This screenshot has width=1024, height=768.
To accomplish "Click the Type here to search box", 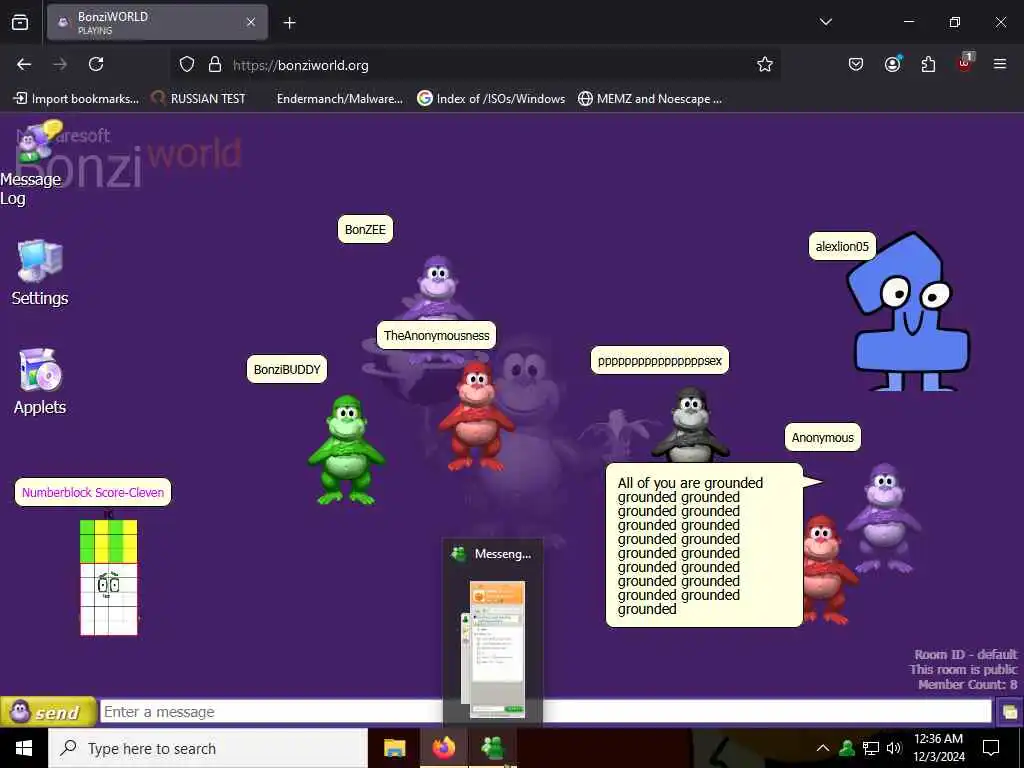I will 208,748.
